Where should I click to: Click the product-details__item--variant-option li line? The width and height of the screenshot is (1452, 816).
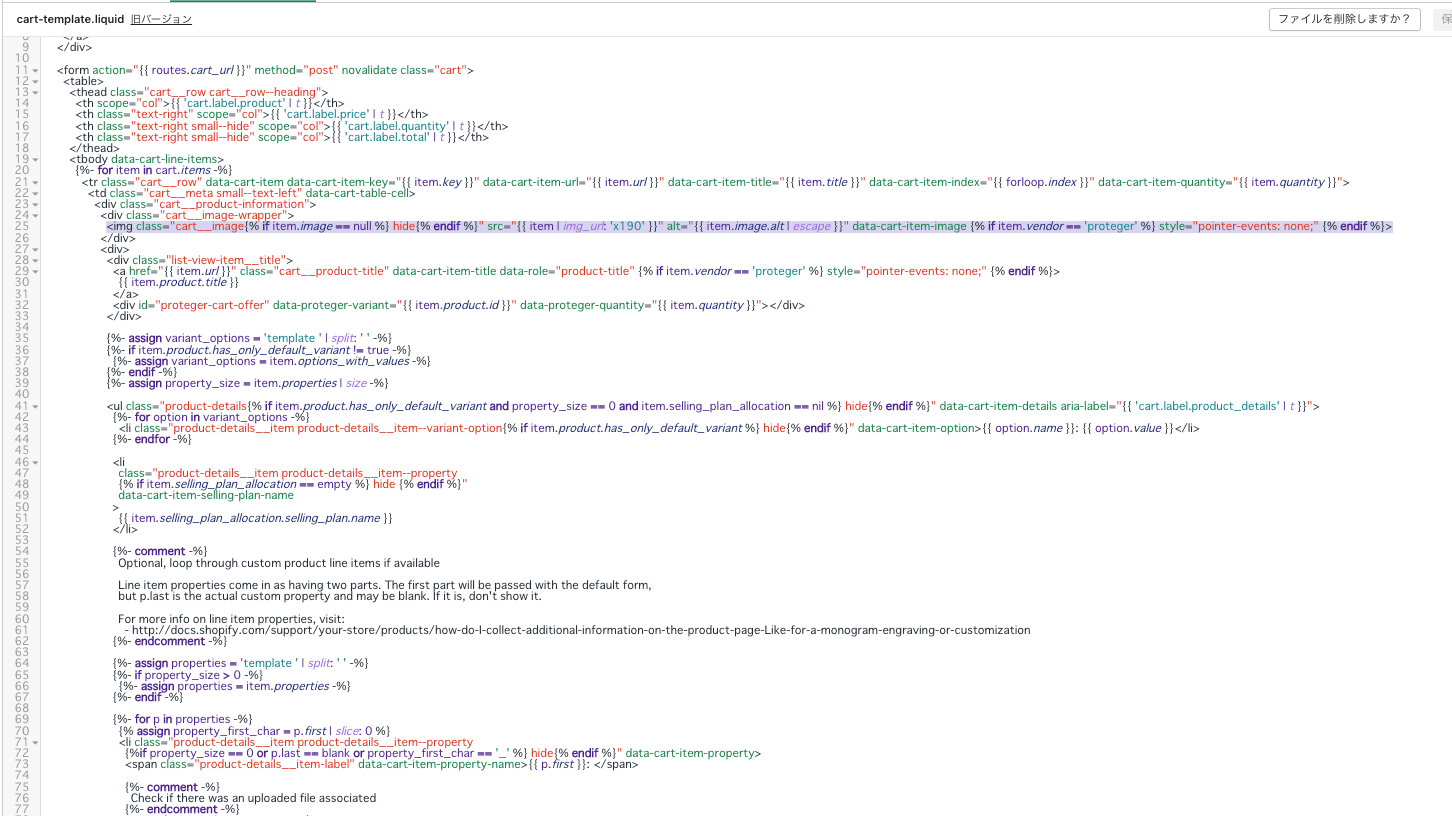(659, 429)
